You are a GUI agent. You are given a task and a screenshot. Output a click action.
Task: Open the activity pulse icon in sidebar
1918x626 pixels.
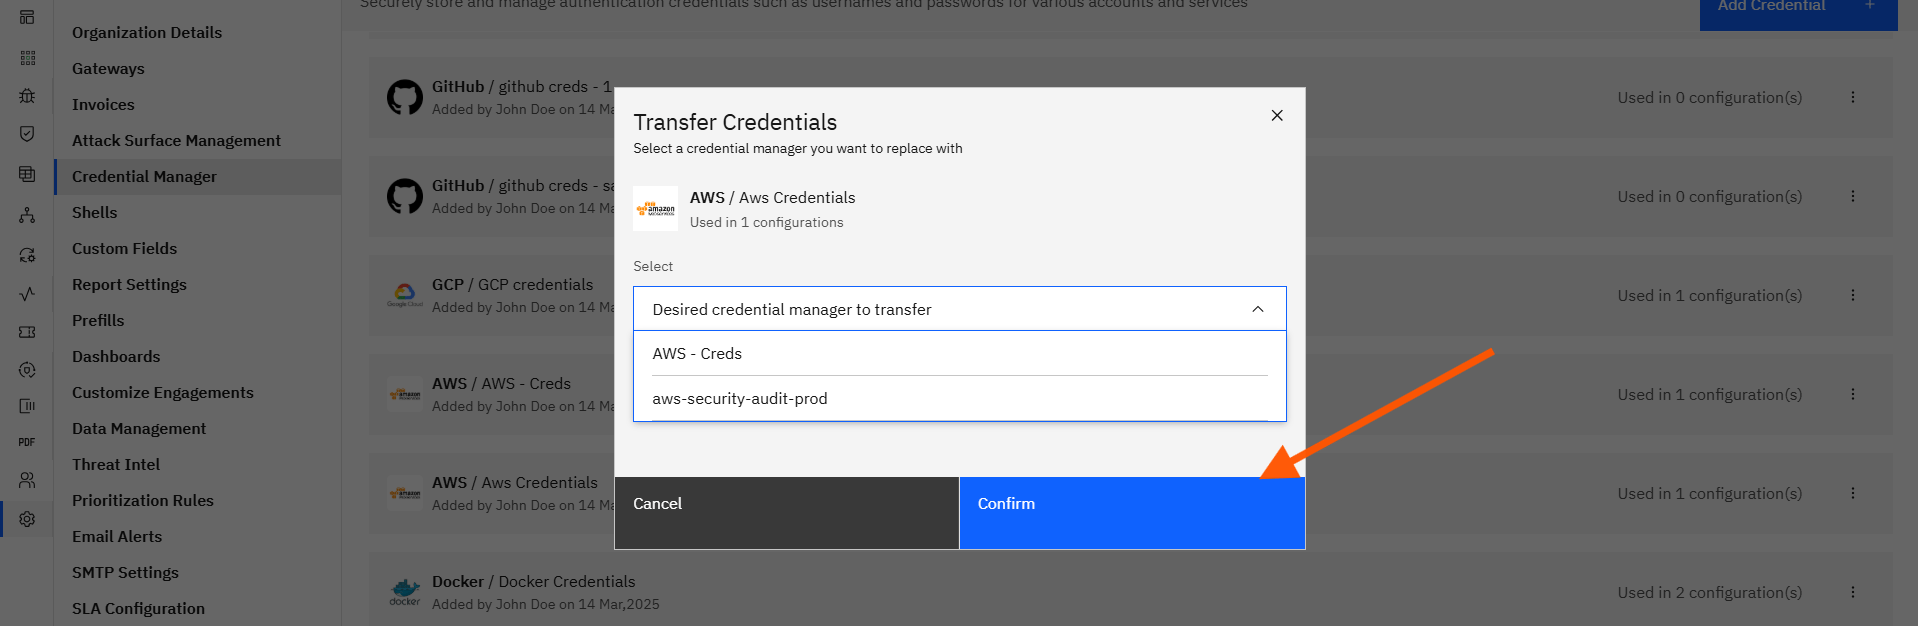[x=27, y=294]
